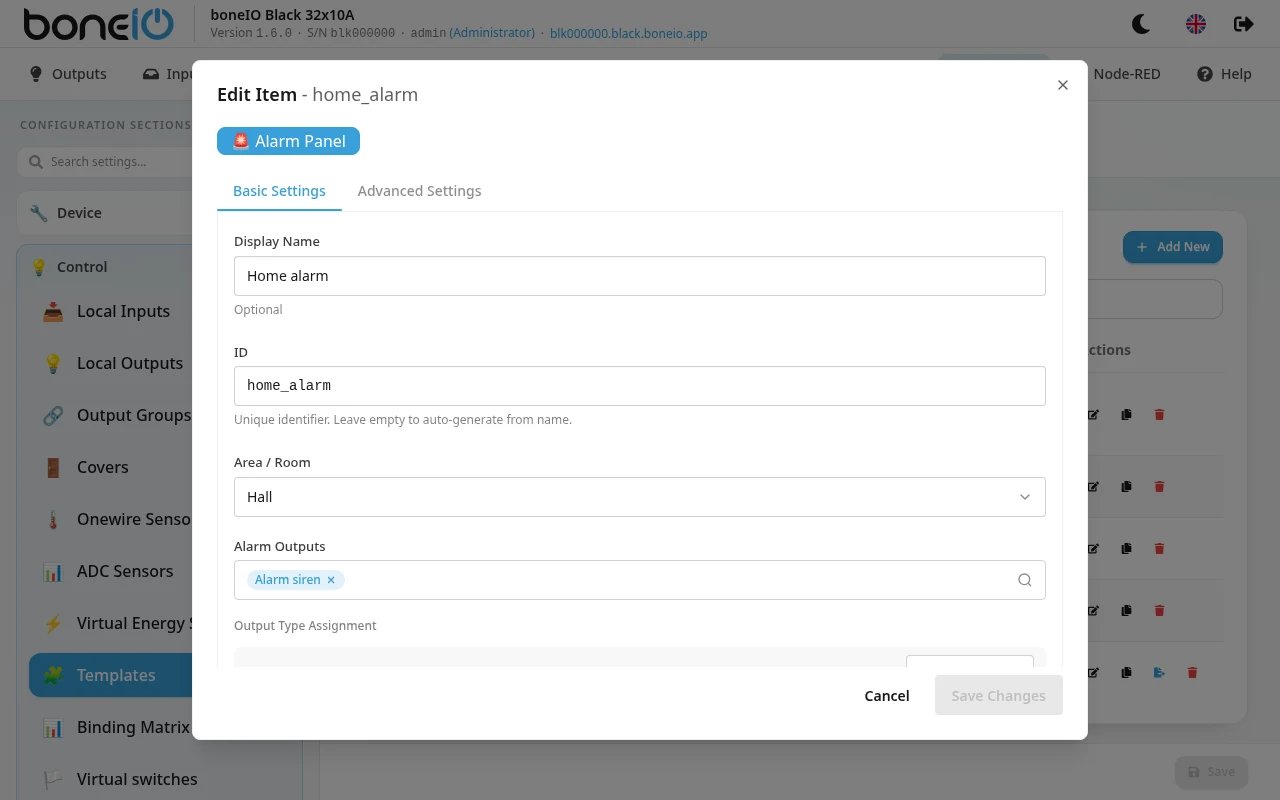
Task: Open Local Outputs via its bulb icon
Action: (x=53, y=363)
